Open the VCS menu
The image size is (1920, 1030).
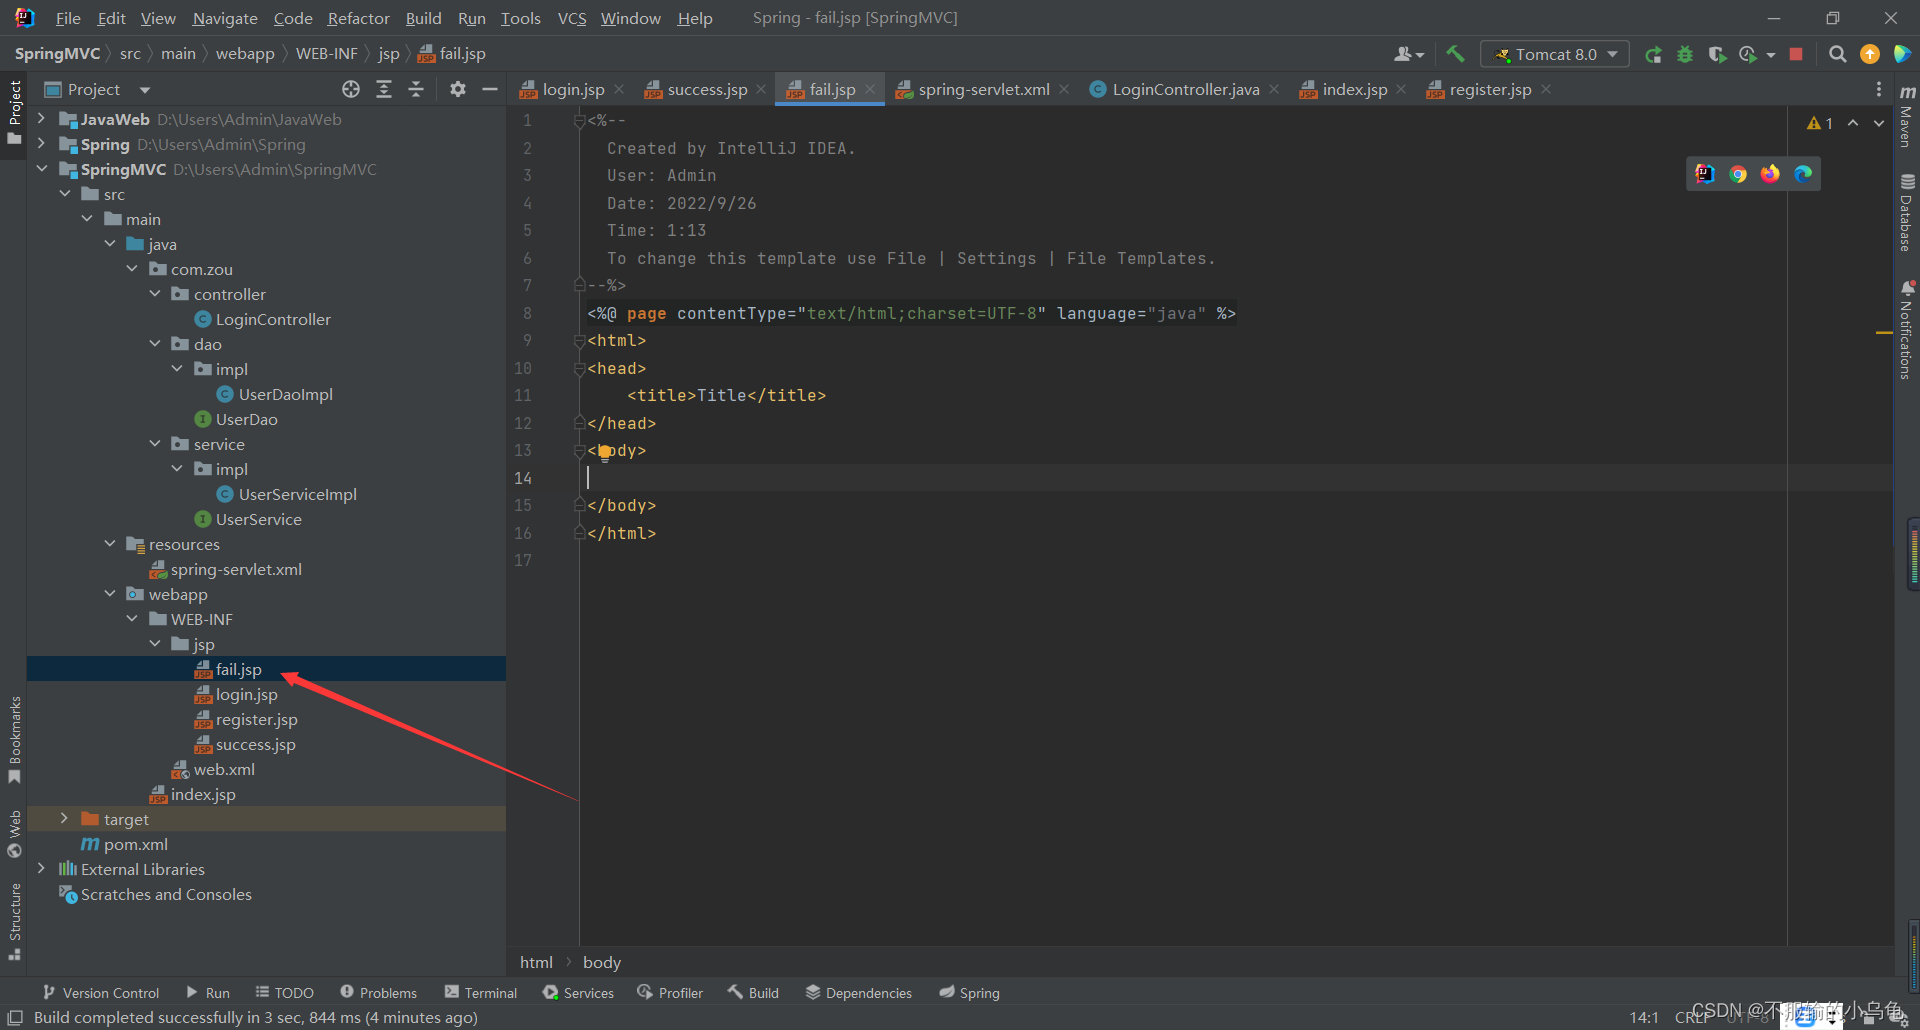[572, 18]
